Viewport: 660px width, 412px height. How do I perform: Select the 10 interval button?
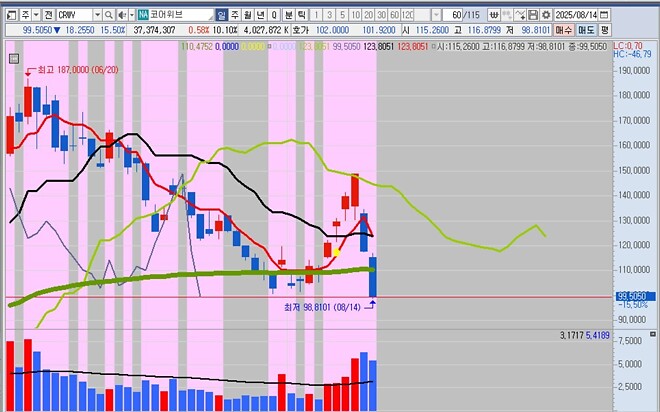coord(355,15)
